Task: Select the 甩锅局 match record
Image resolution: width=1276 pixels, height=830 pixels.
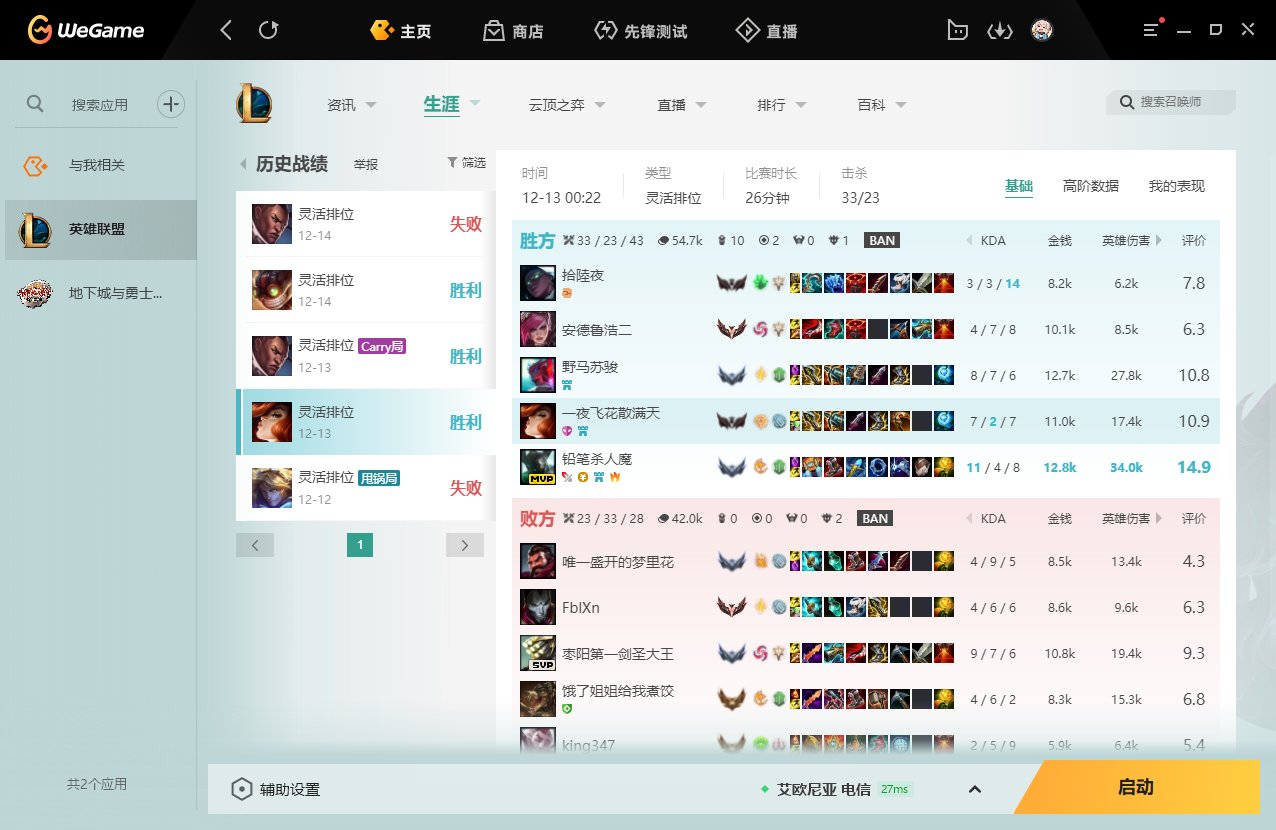Action: tap(366, 488)
